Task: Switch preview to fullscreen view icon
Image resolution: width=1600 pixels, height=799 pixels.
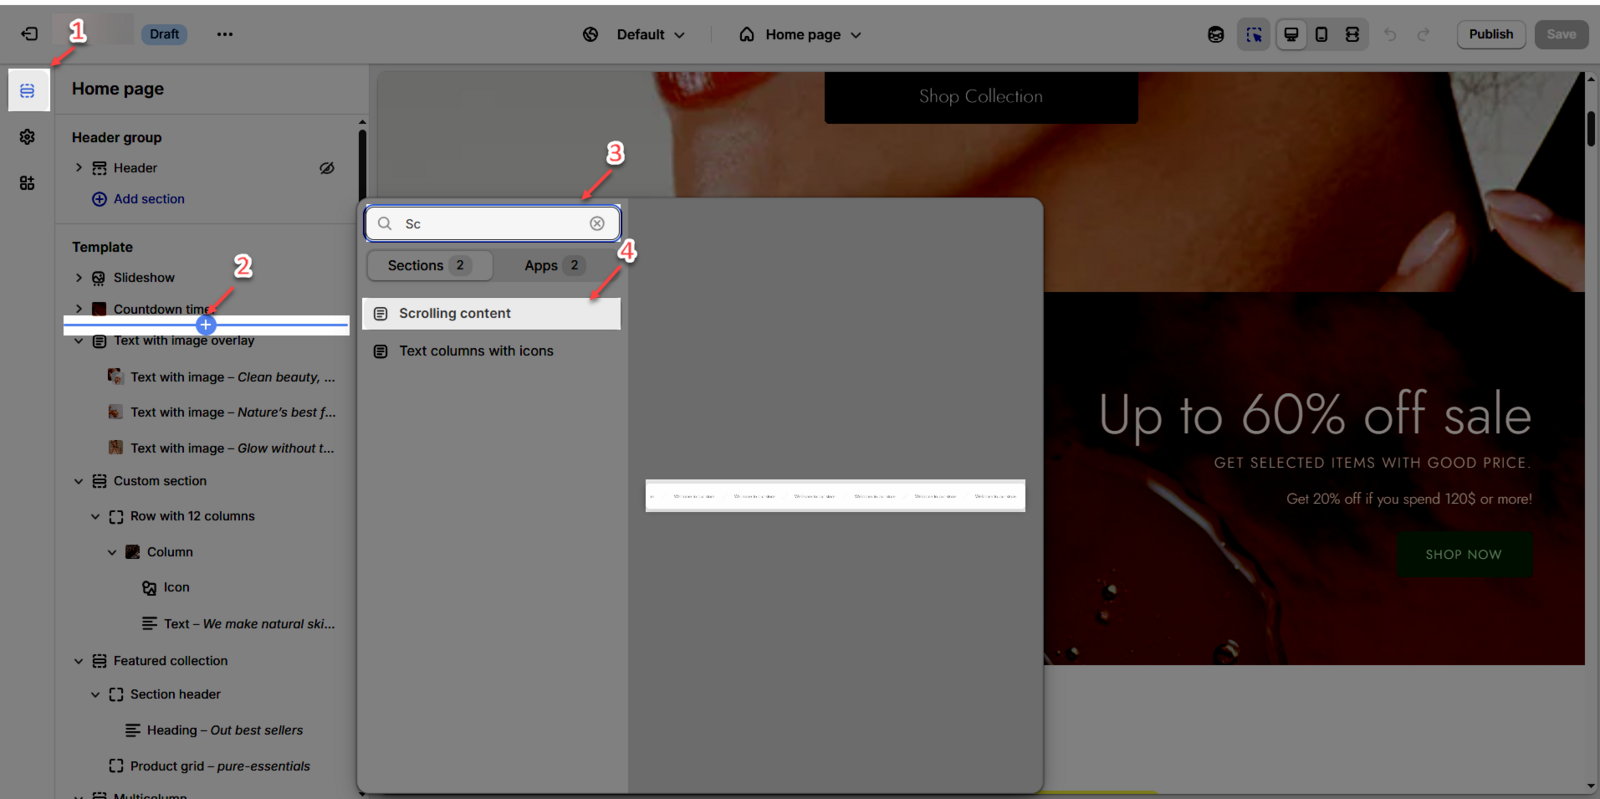Action: pyautogui.click(x=1352, y=35)
